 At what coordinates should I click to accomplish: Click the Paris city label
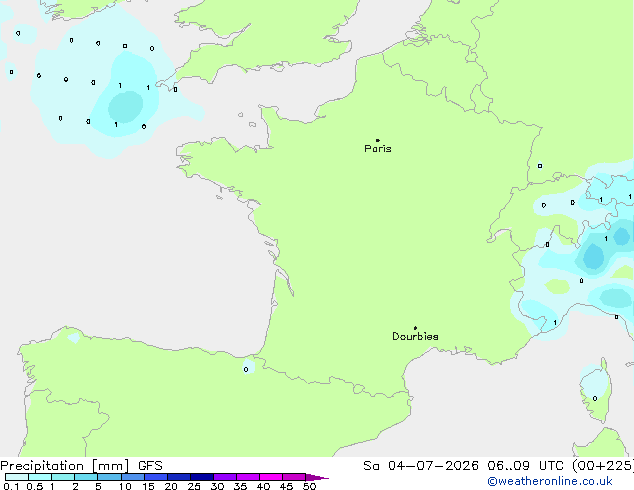click(378, 149)
